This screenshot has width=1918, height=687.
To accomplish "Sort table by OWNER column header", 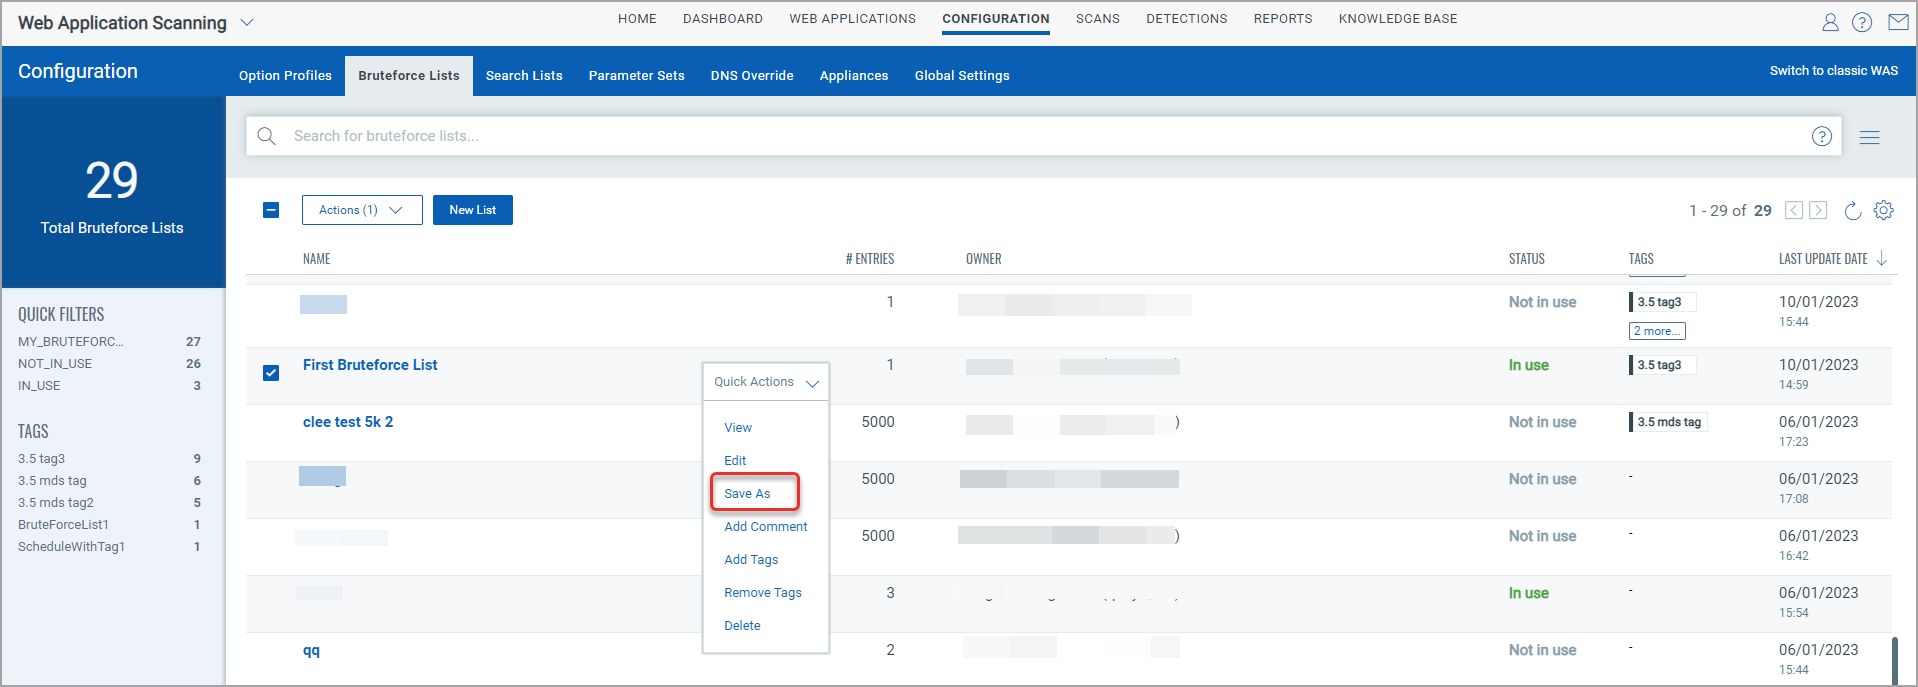I will (983, 259).
